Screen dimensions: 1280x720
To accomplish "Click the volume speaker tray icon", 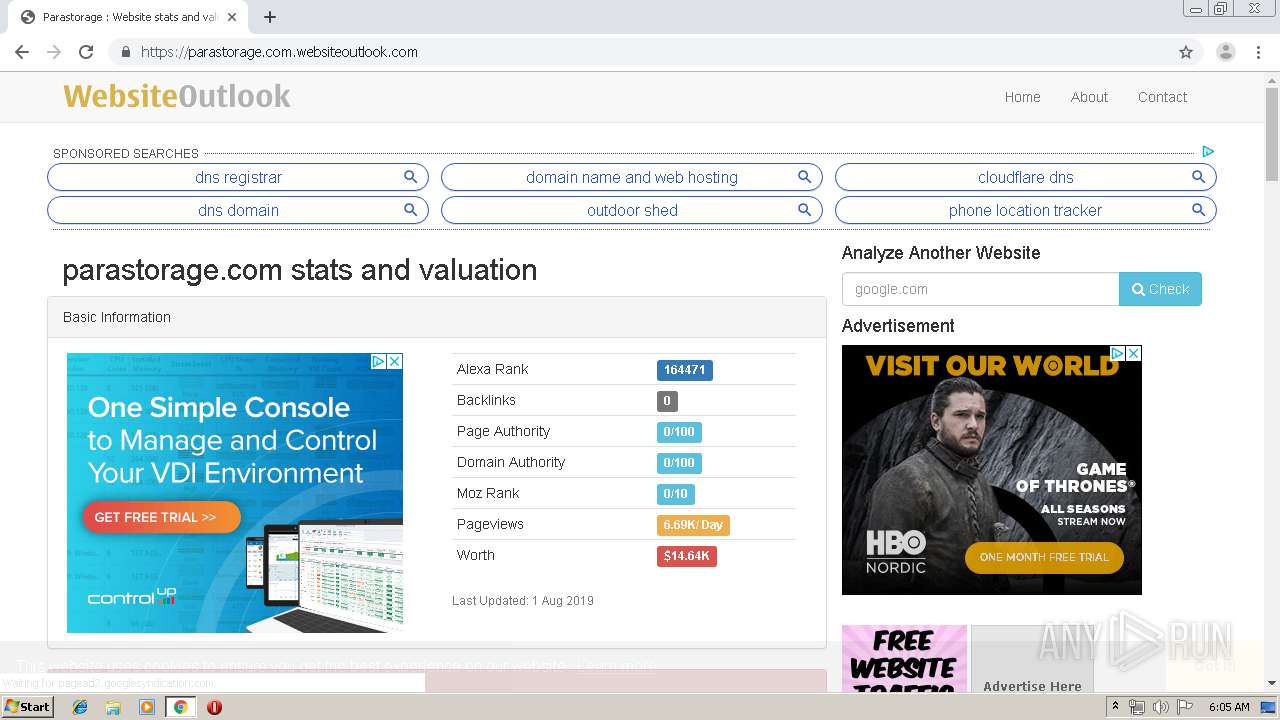I will 1160,707.
